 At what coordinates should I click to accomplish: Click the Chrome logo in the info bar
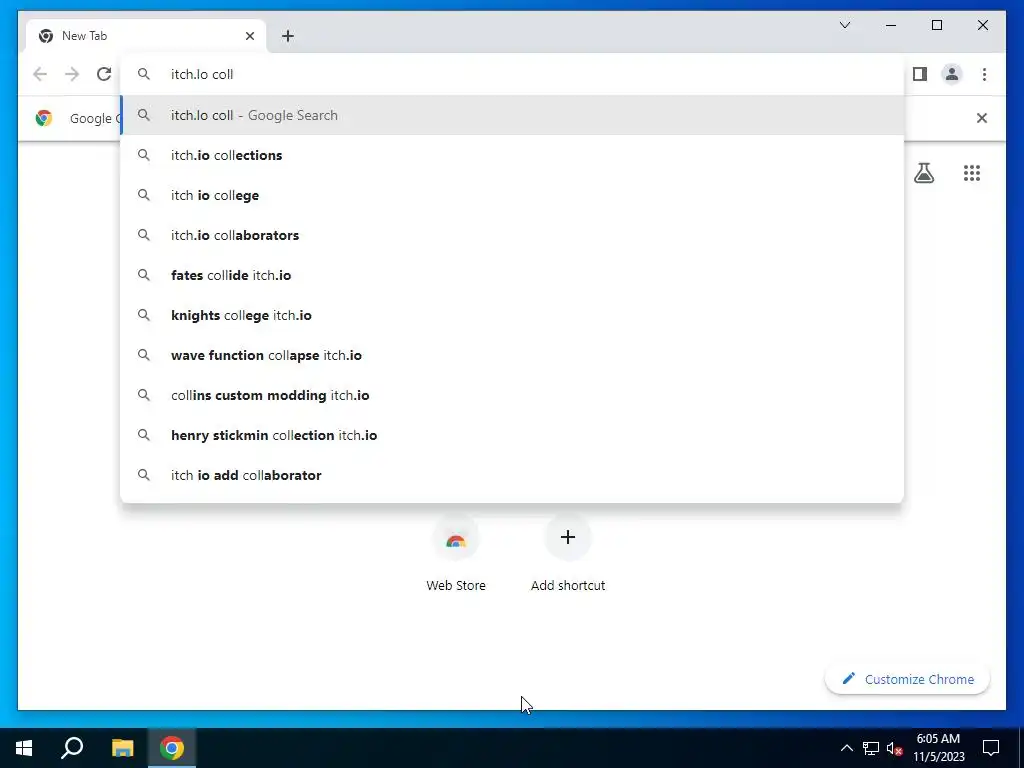(x=44, y=118)
